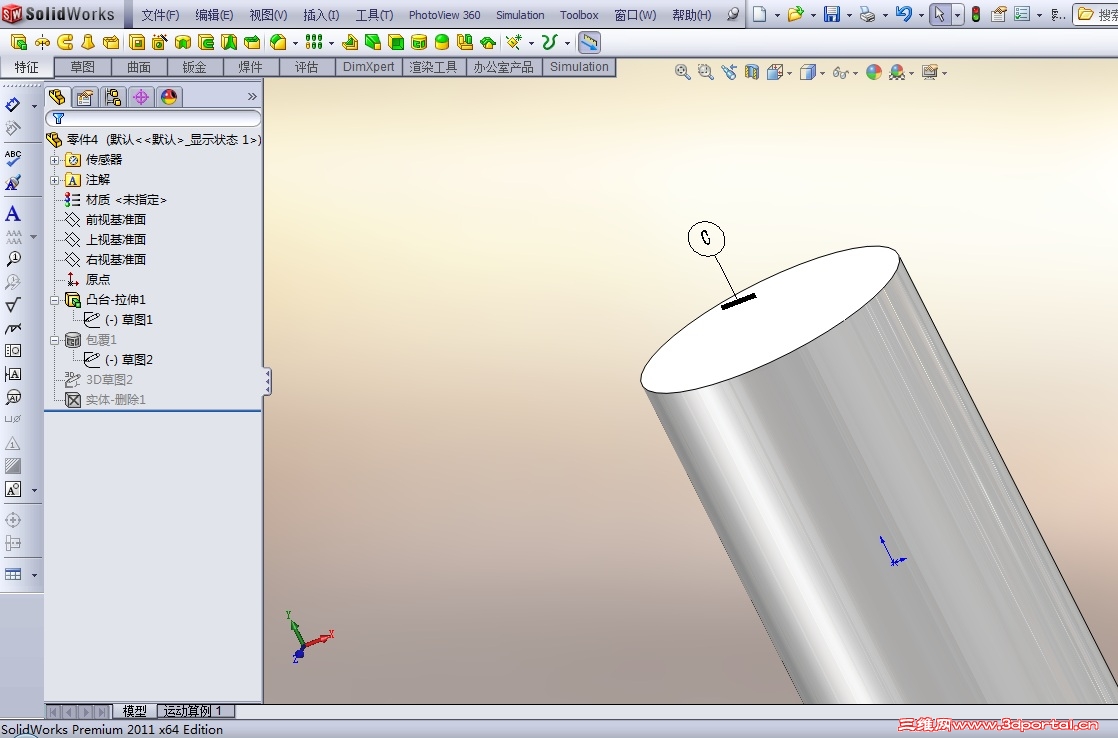
Task: Select the Wrap tool cylinder icon
Action: [419, 43]
